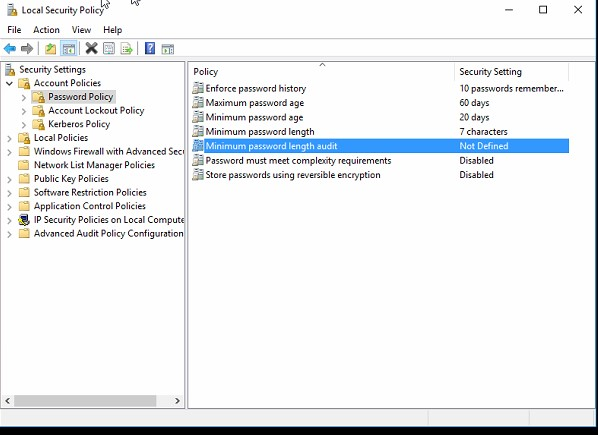The image size is (598, 435).
Task: Toggle the Show/Hide Action Pane icon
Action: pyautogui.click(x=168, y=49)
